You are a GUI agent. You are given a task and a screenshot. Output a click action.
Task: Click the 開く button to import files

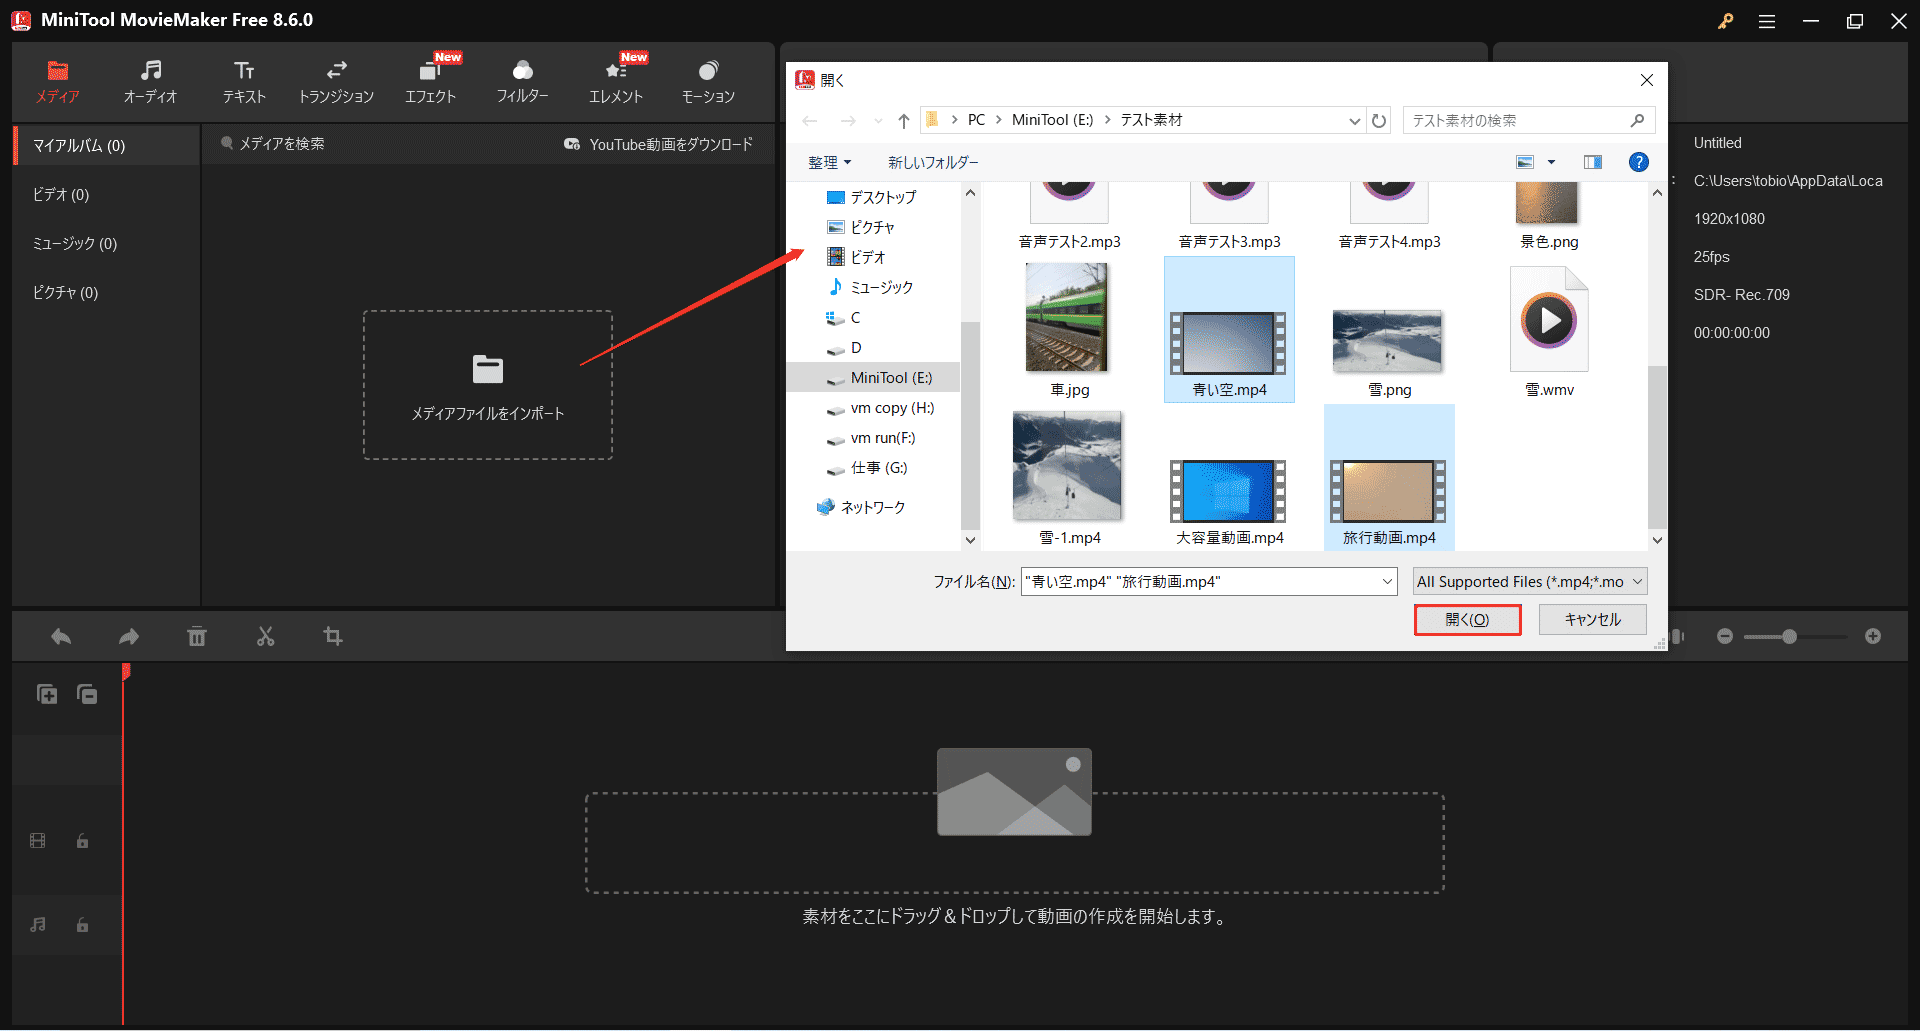point(1467,619)
